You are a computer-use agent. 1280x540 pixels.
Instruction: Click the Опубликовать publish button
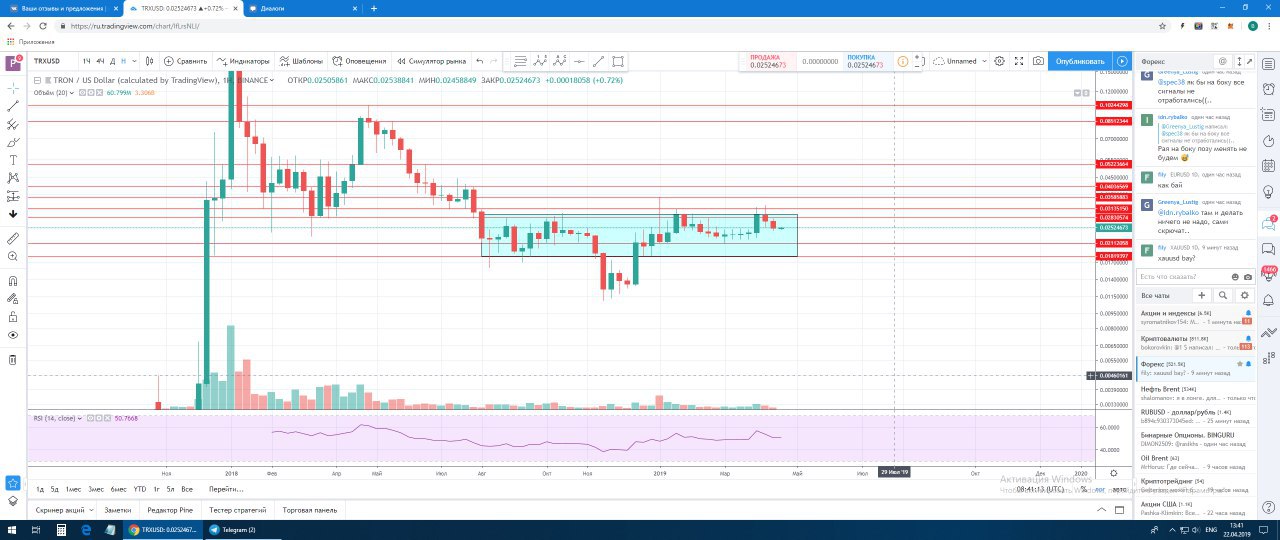point(1080,61)
